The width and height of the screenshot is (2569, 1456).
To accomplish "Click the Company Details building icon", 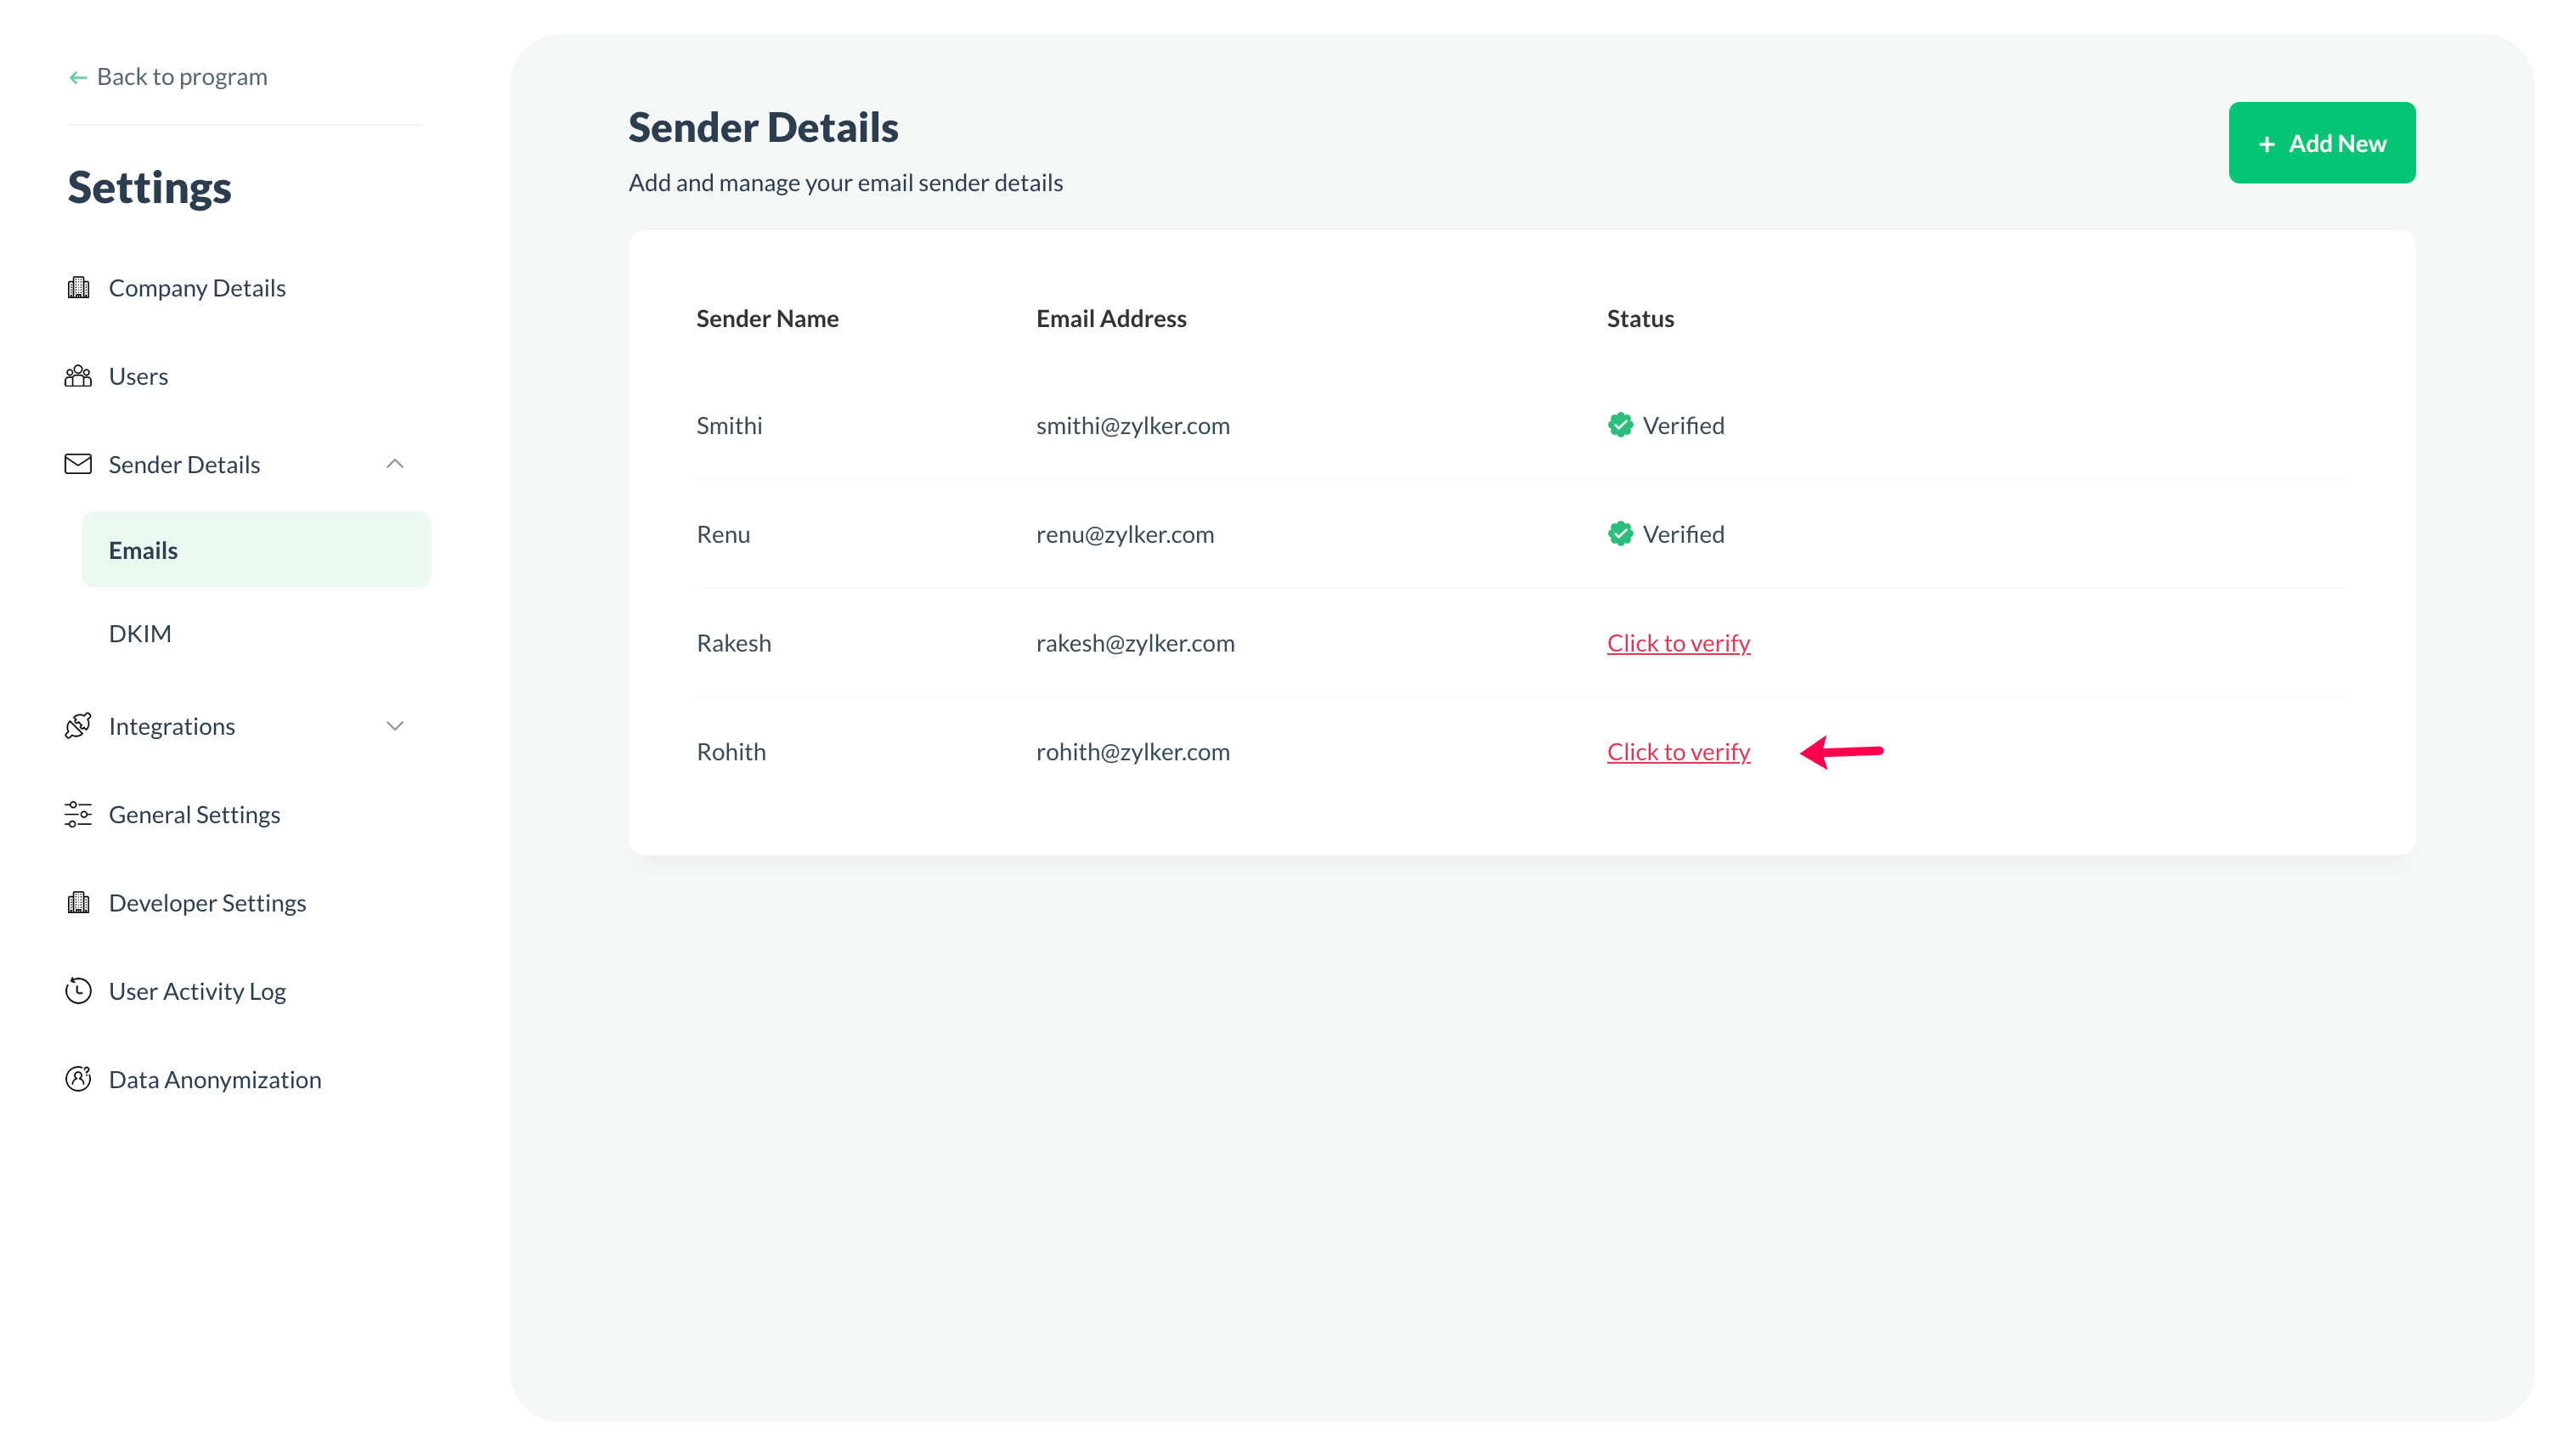I will click(x=78, y=288).
